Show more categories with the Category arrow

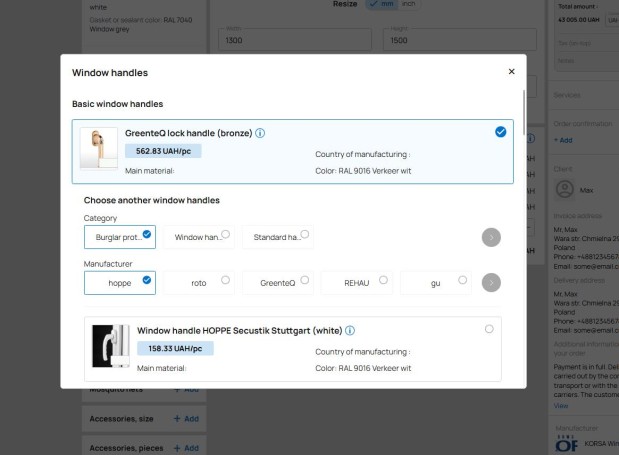click(x=491, y=237)
